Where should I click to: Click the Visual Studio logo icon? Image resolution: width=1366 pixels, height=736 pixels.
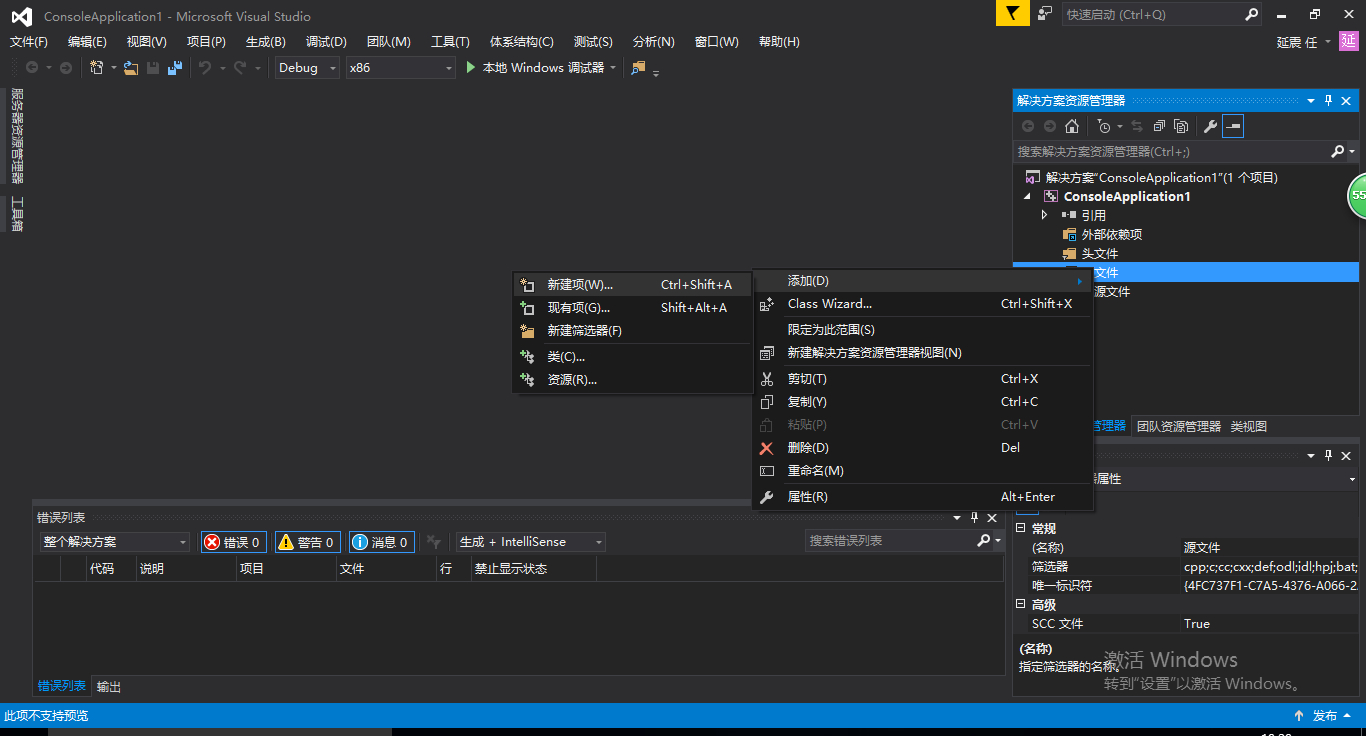tap(21, 16)
